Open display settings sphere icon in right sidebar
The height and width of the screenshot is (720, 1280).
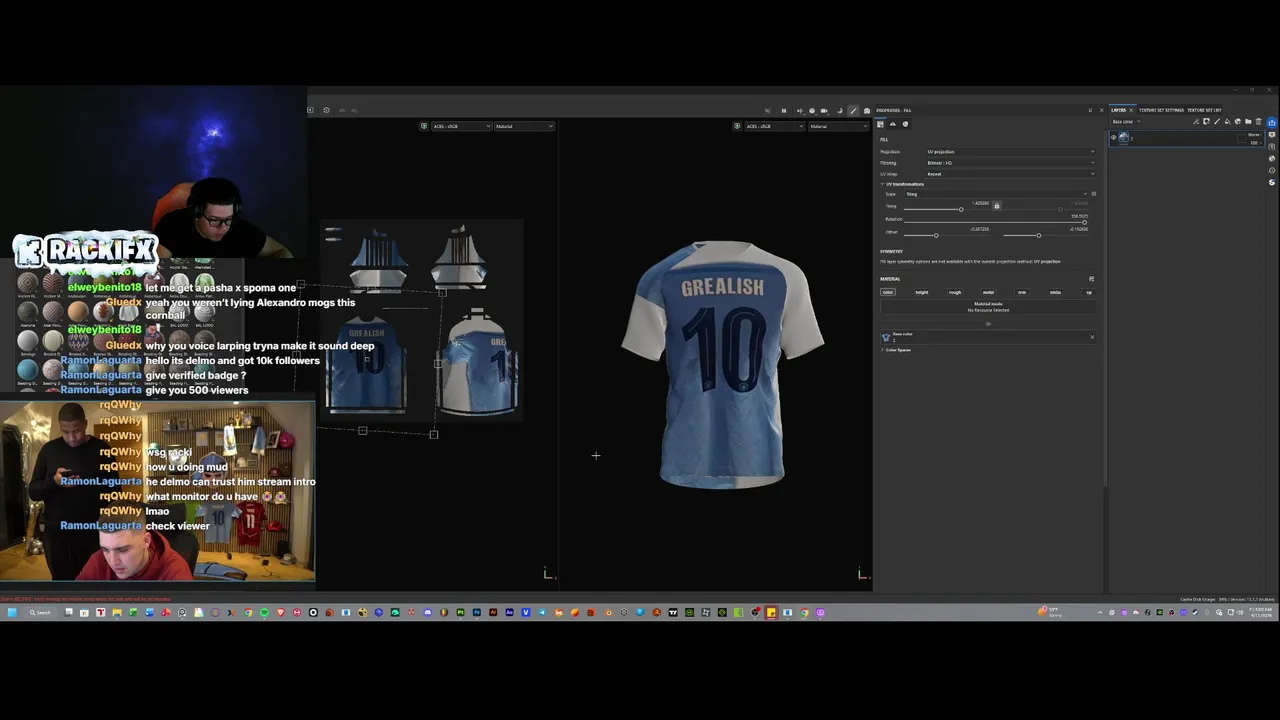pos(1272,158)
